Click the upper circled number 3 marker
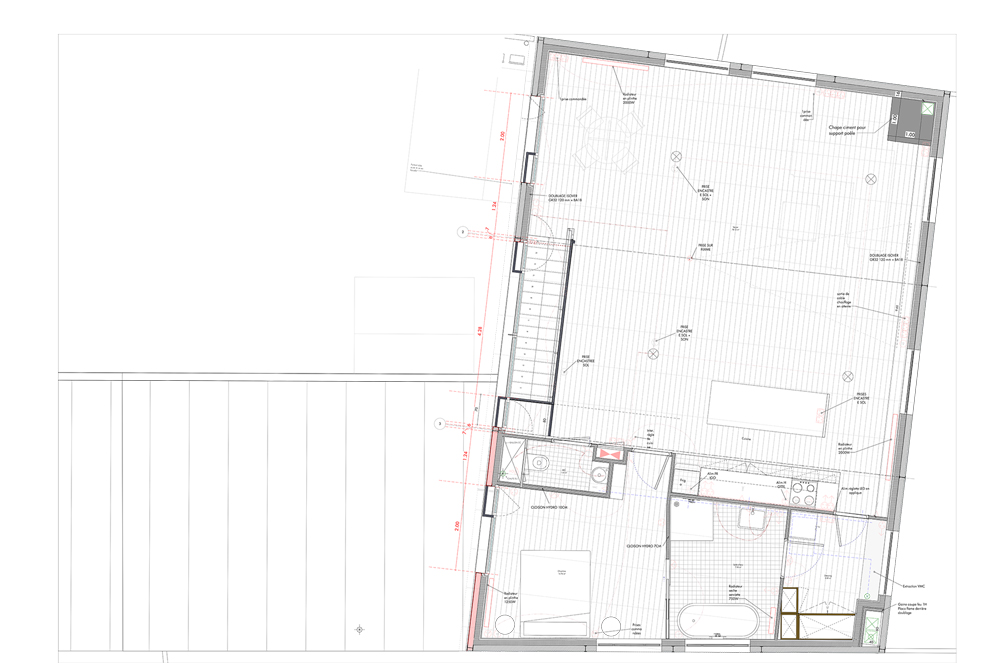Image resolution: width=1000 pixels, height=663 pixels. [462, 231]
